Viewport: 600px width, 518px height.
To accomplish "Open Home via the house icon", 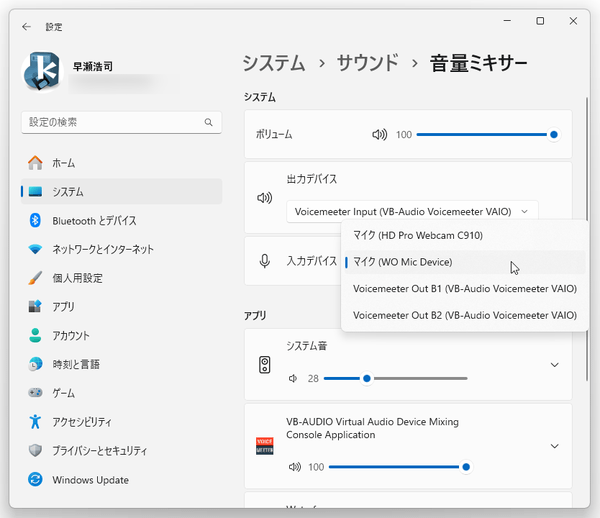I will [x=35, y=163].
